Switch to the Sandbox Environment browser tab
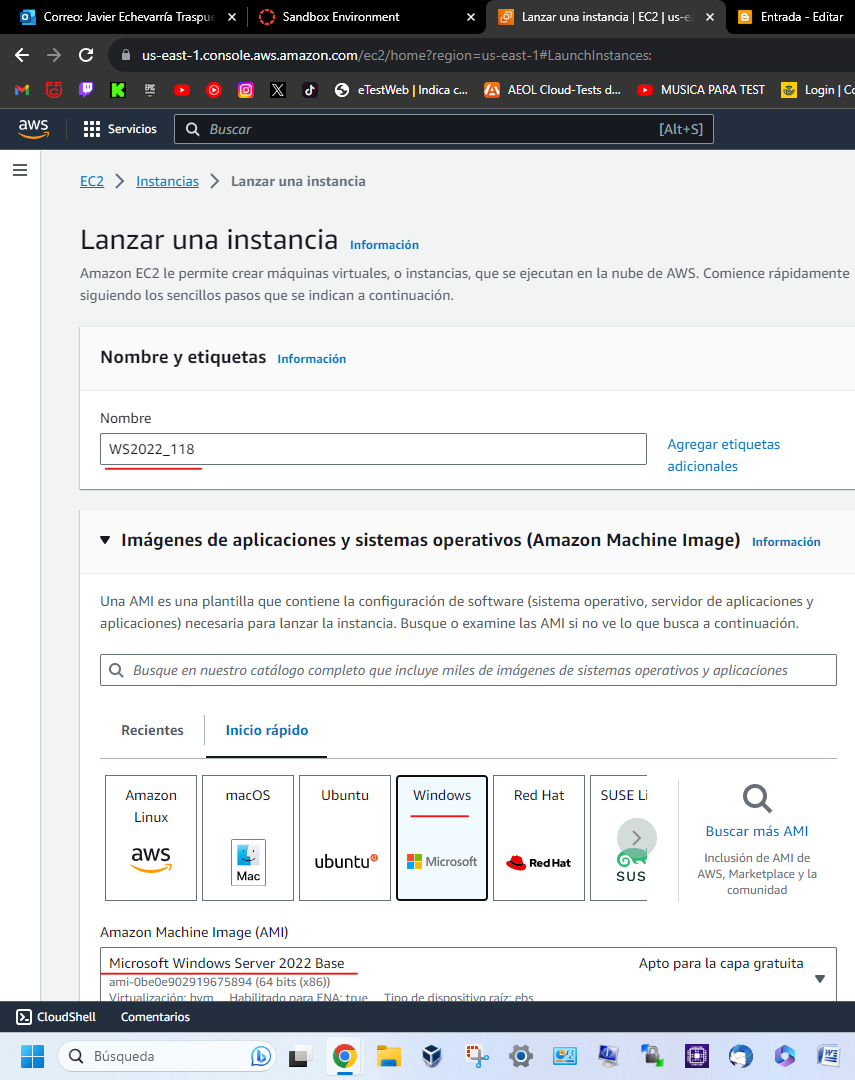Viewport: 855px width, 1080px height. coord(365,17)
